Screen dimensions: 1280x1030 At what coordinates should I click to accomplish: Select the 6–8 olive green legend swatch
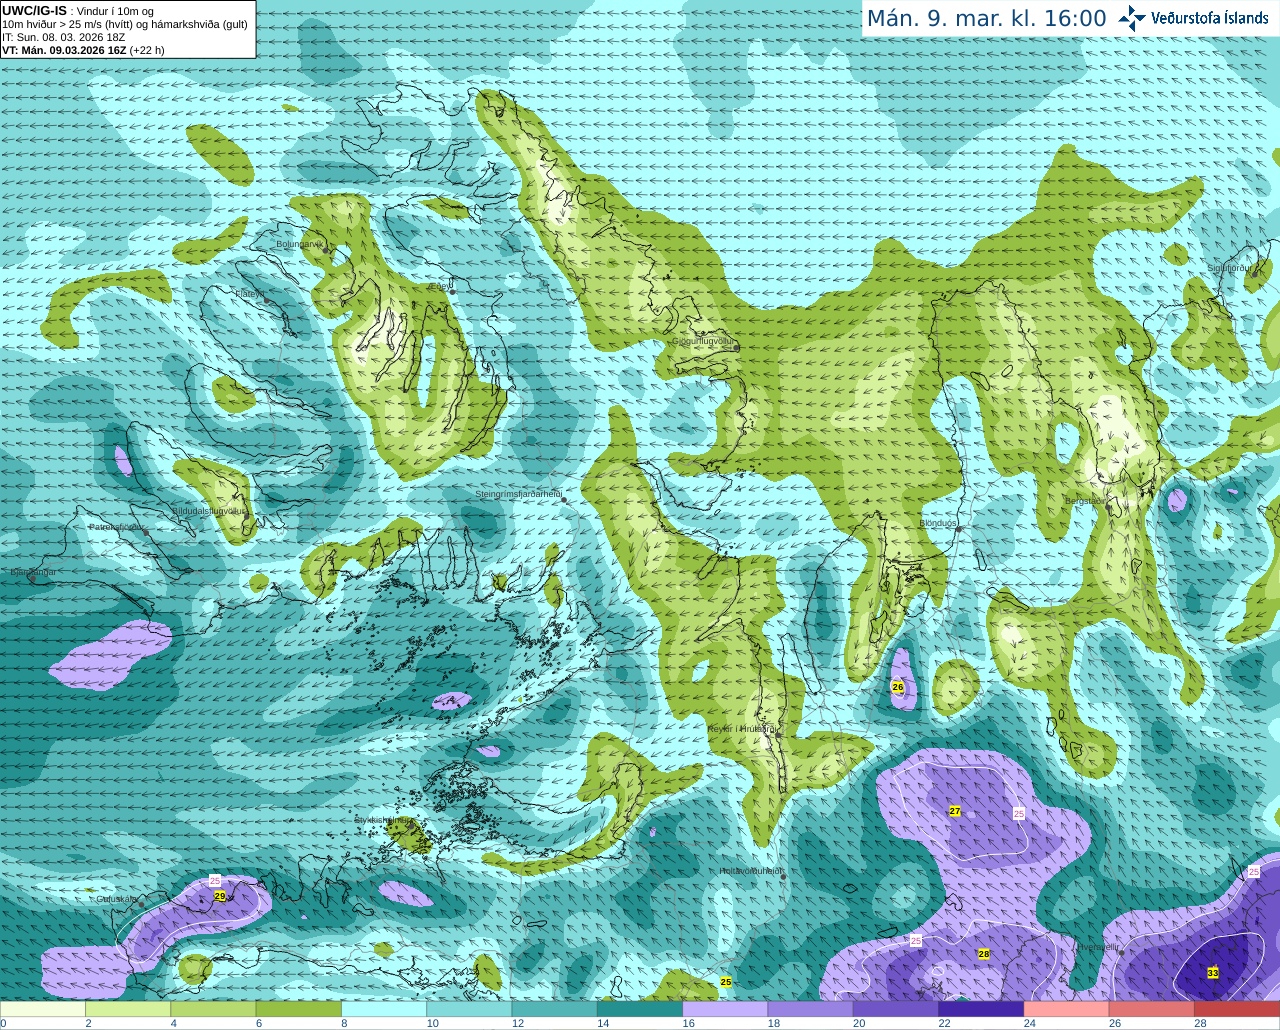pos(299,1009)
